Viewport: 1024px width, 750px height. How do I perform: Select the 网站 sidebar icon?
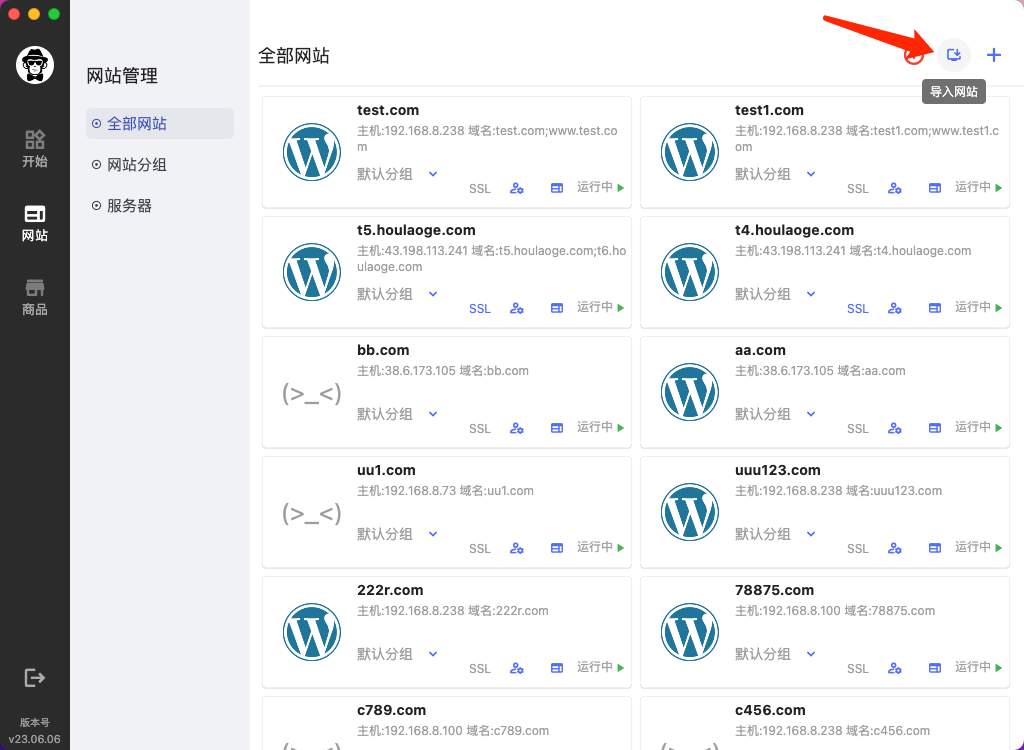pos(35,223)
